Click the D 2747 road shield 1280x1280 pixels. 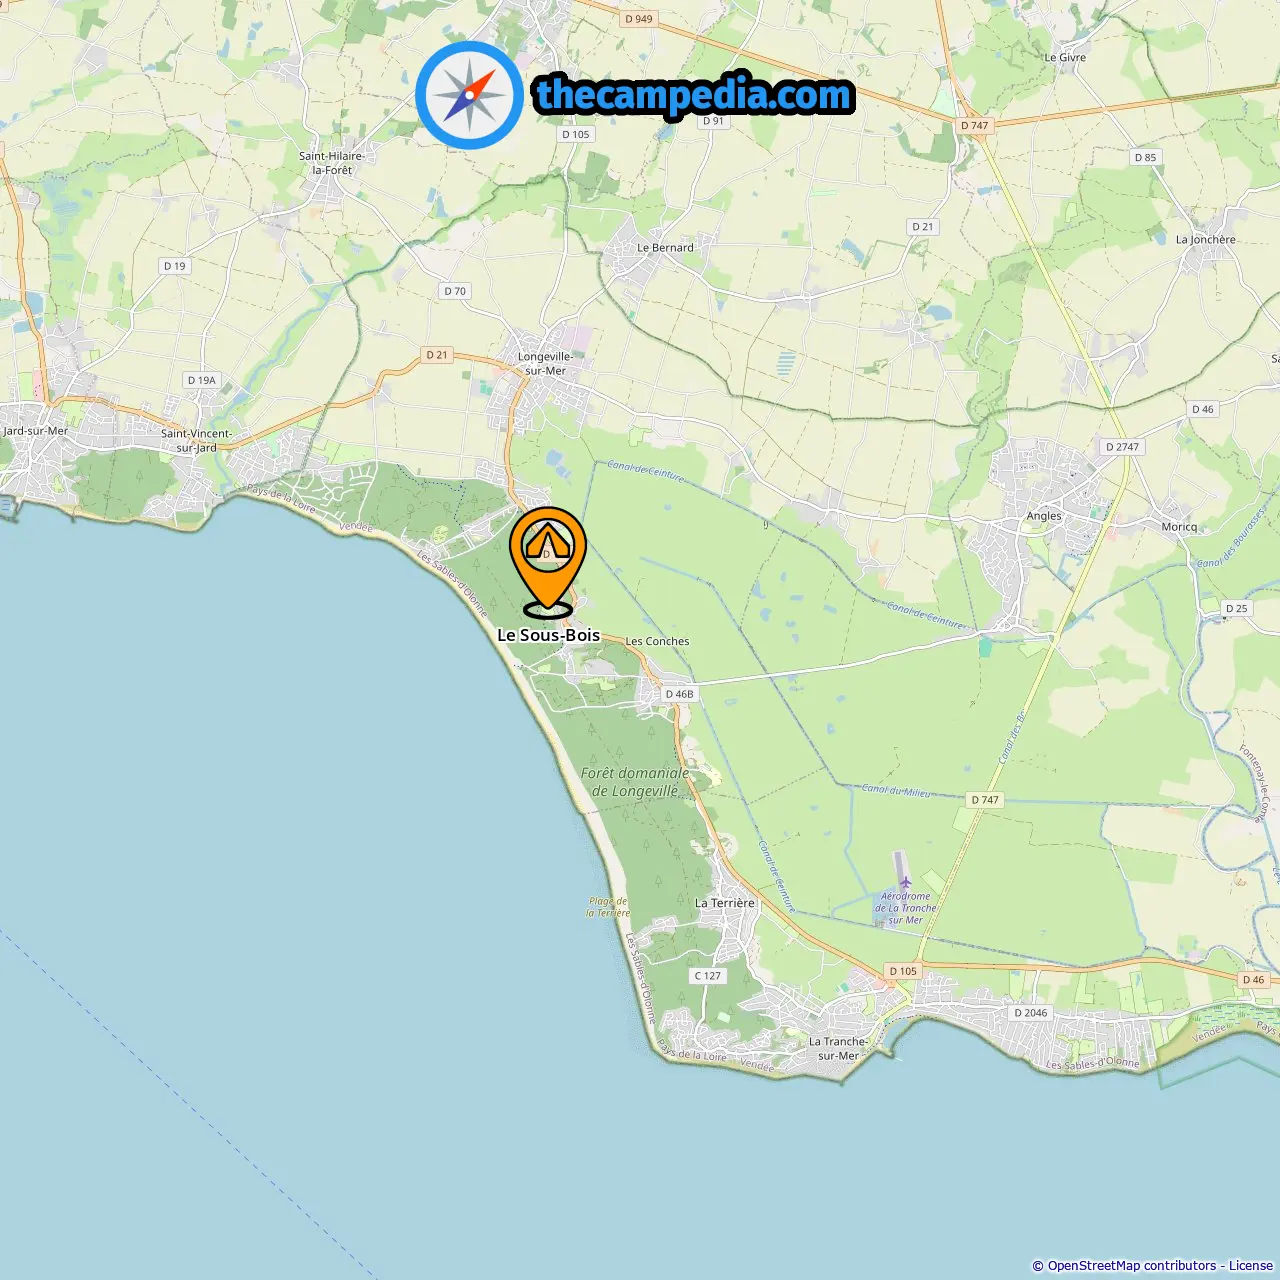(x=1122, y=447)
